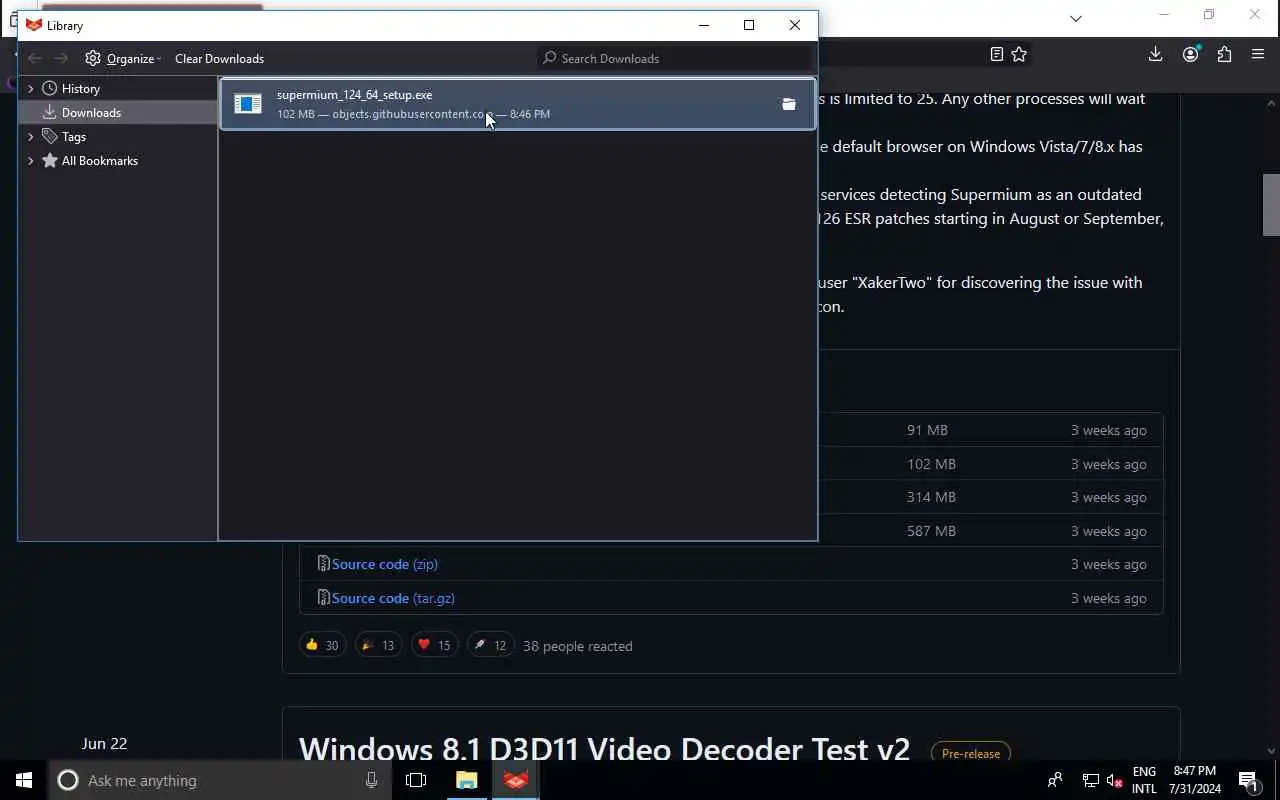Select History in Library sidebar

(x=80, y=89)
